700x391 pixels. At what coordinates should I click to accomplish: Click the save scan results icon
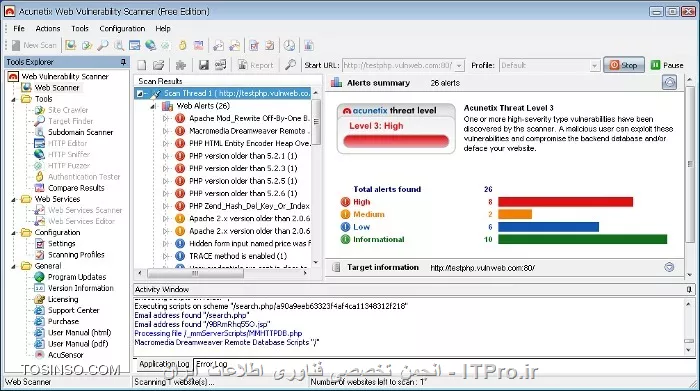[204, 65]
